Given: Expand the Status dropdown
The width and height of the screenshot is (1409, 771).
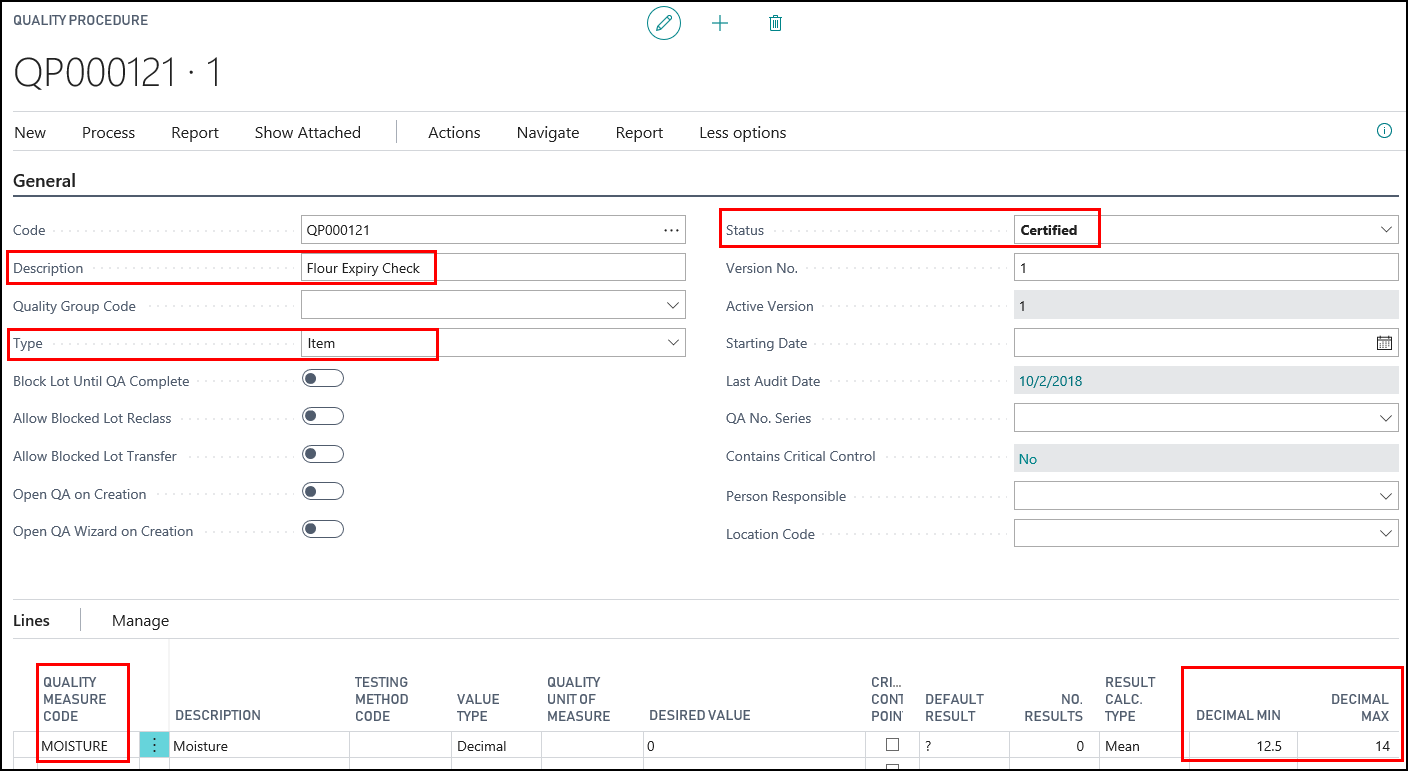Looking at the screenshot, I should [1386, 230].
